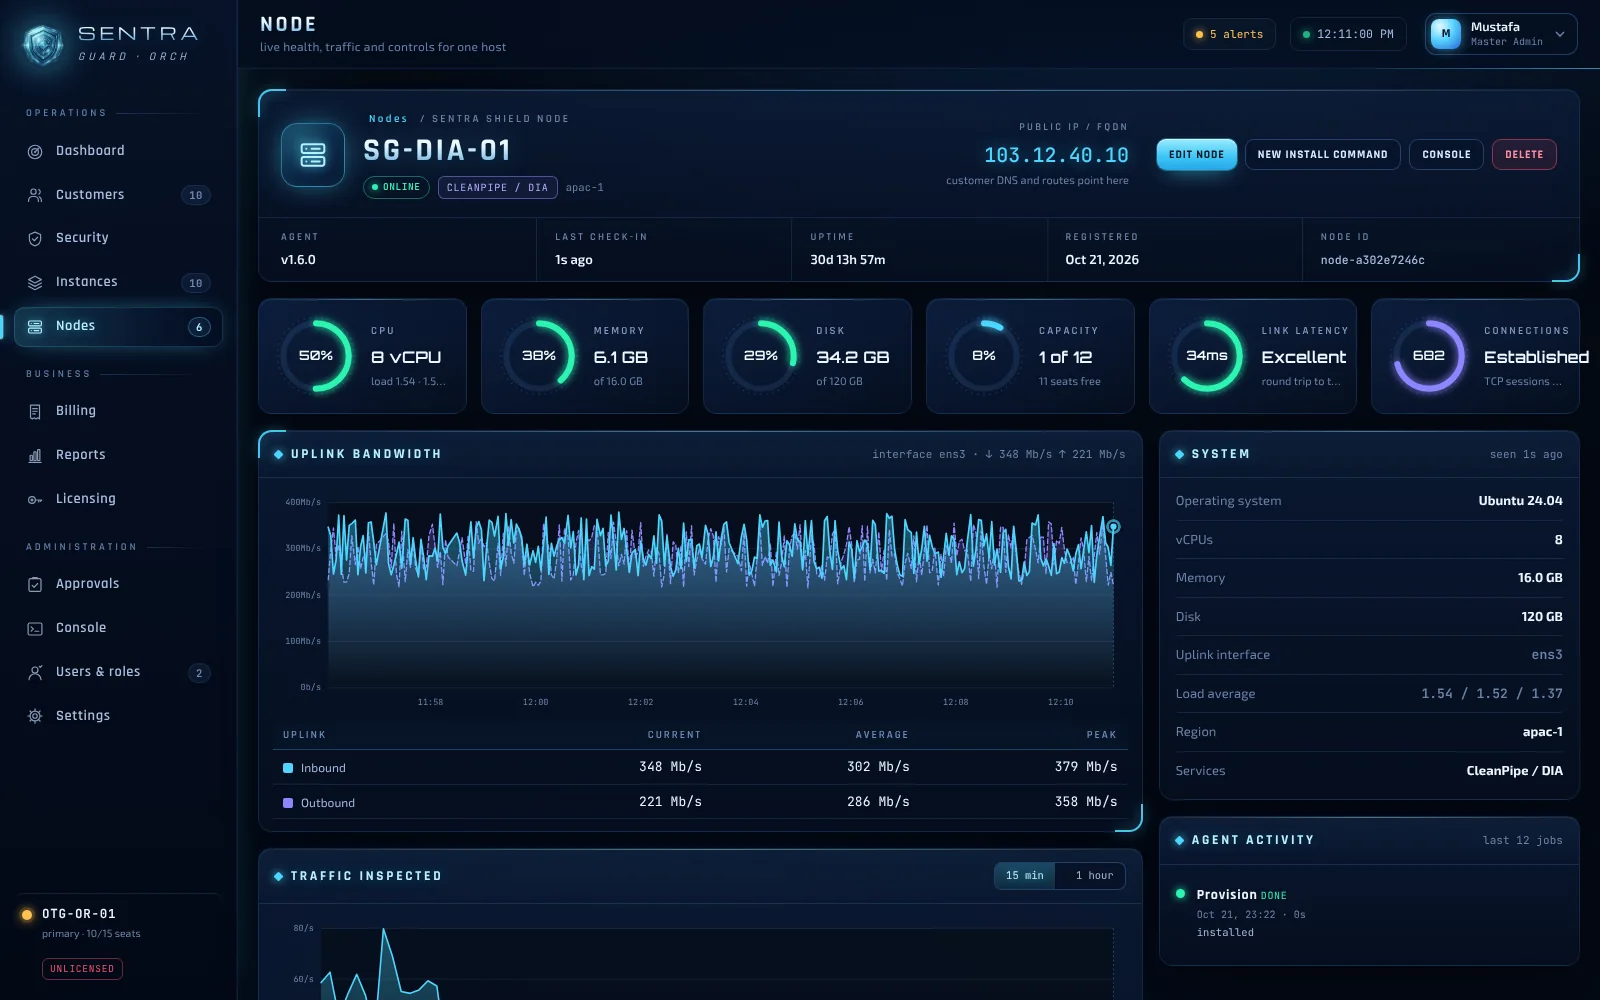Switch traffic inspected to 15 min
Viewport: 1600px width, 1000px height.
1024,876
